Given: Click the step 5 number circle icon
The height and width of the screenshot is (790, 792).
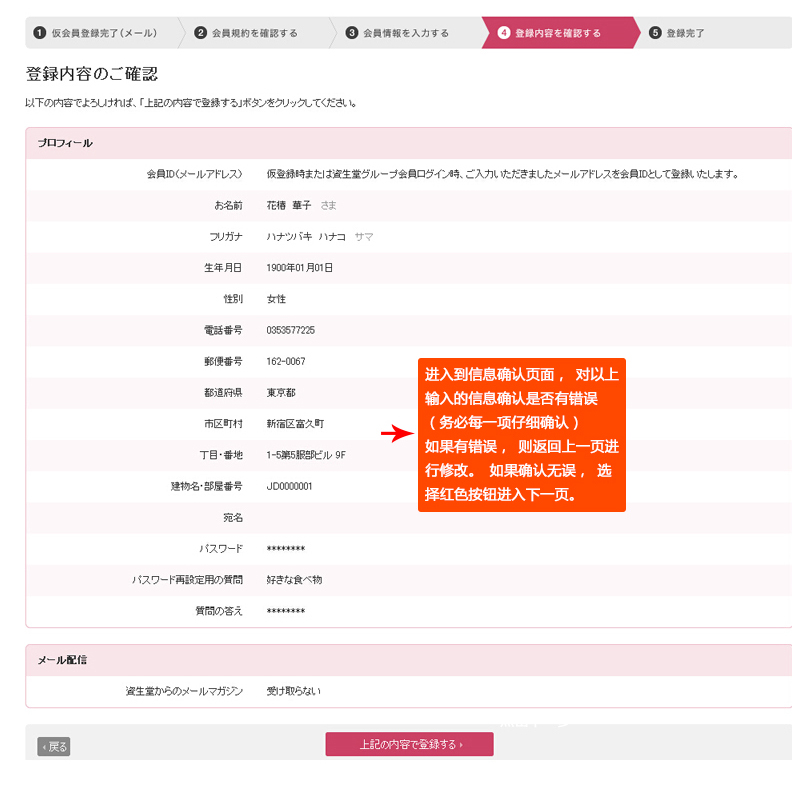Looking at the screenshot, I should tap(655, 33).
